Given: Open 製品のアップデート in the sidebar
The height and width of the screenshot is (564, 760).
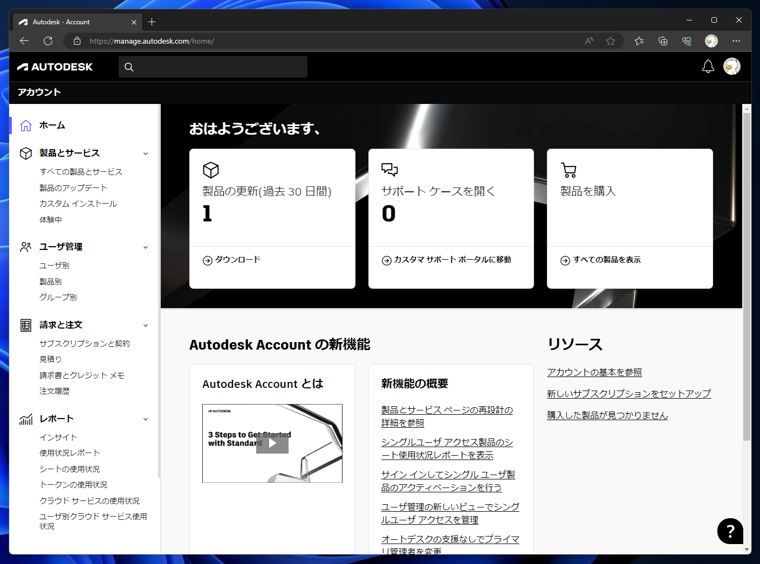Looking at the screenshot, I should coord(73,188).
